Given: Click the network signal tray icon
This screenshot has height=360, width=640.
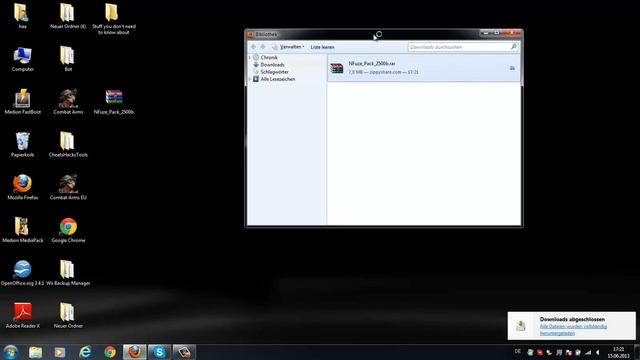Looking at the screenshot, I should click(x=588, y=352).
